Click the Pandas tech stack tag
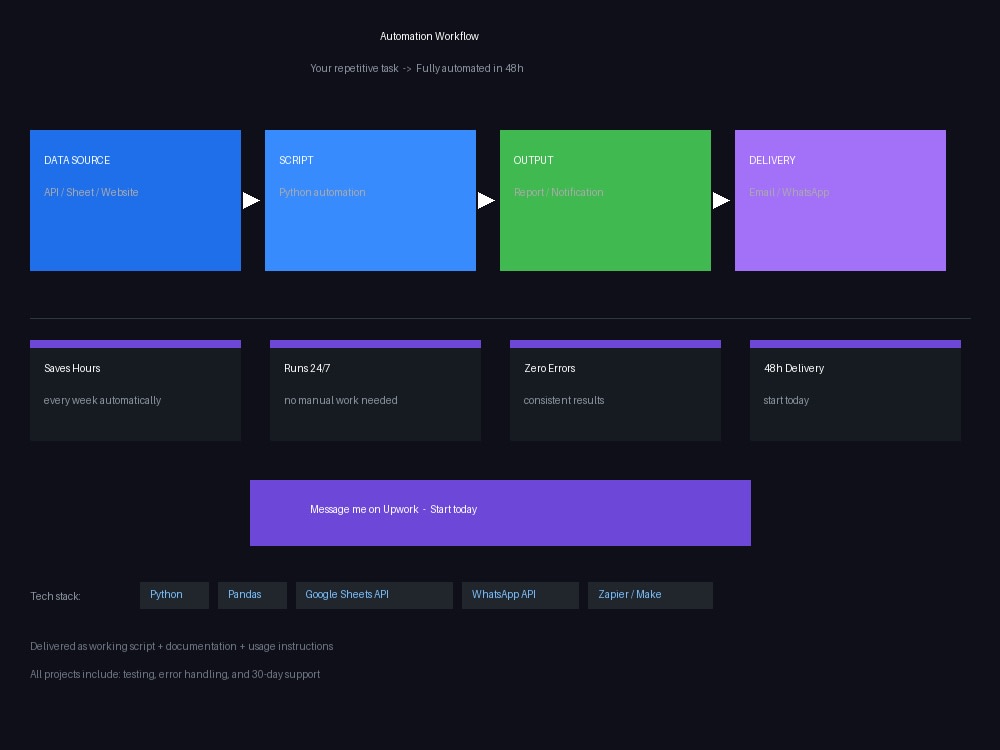The image size is (1000, 750). click(x=253, y=595)
